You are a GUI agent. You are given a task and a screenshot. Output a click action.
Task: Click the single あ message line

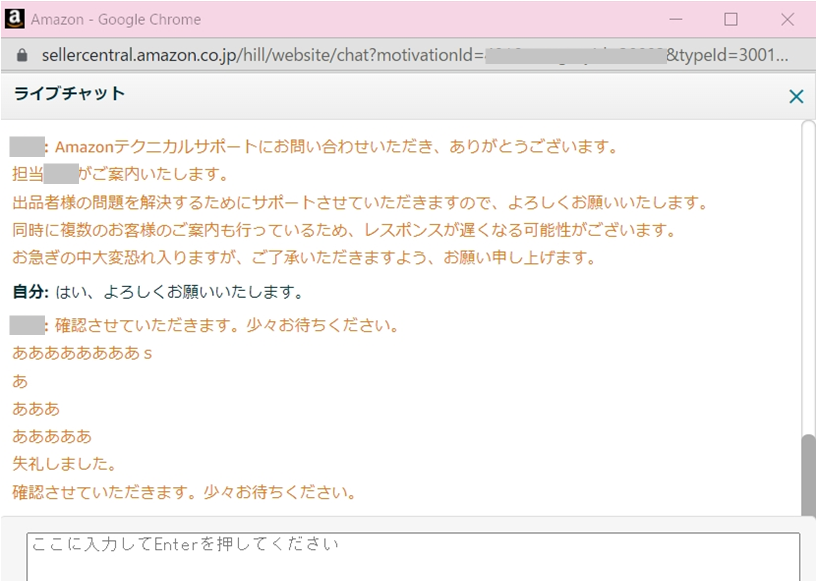click(20, 381)
